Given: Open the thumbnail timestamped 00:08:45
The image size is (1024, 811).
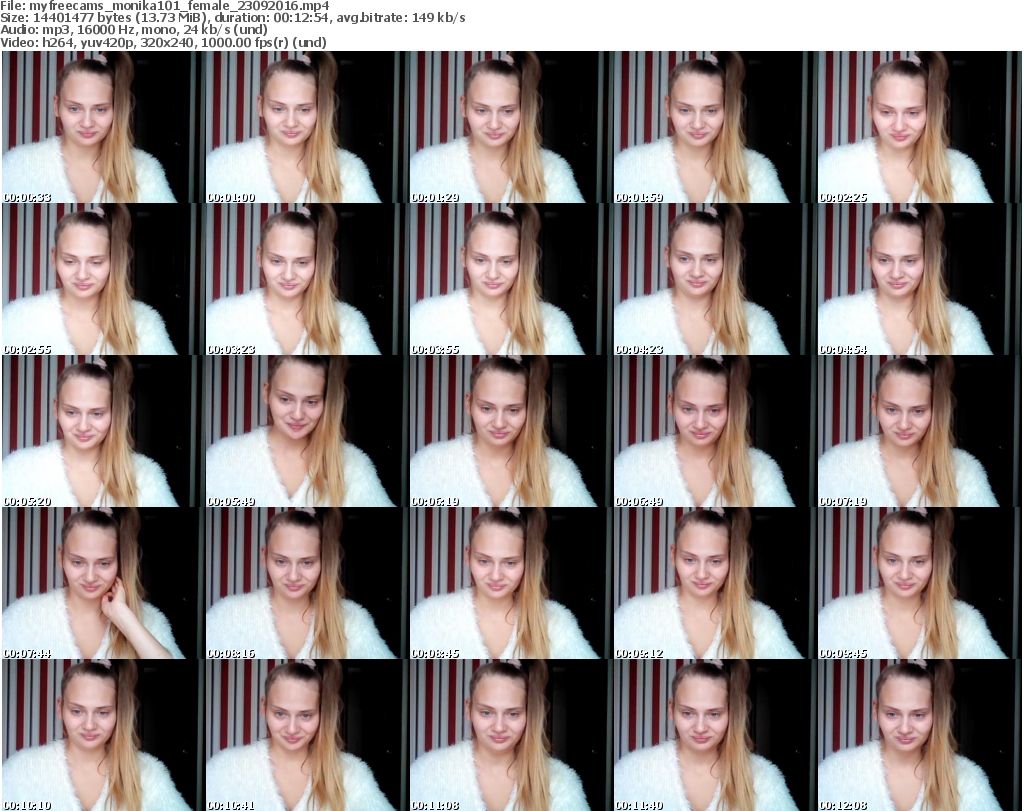Looking at the screenshot, I should (x=510, y=583).
